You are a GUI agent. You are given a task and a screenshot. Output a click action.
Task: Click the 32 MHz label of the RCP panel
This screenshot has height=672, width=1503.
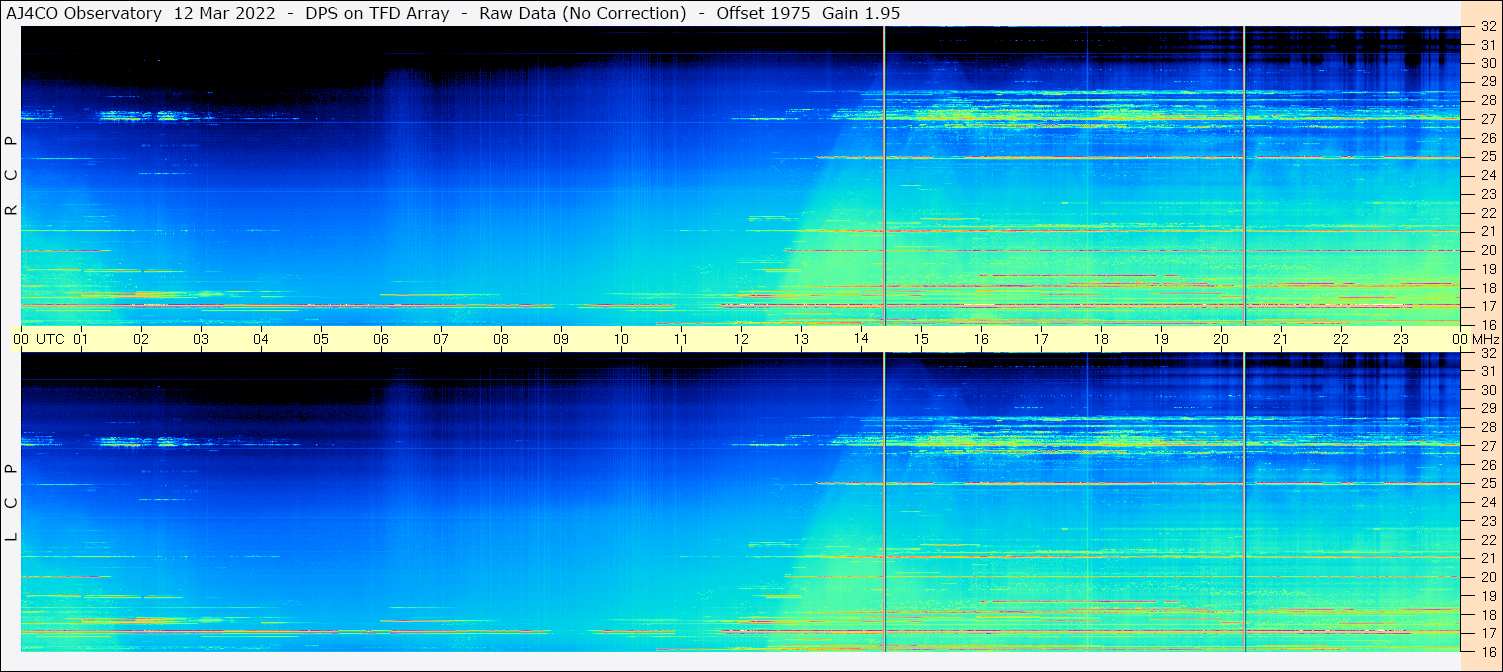[x=1487, y=27]
